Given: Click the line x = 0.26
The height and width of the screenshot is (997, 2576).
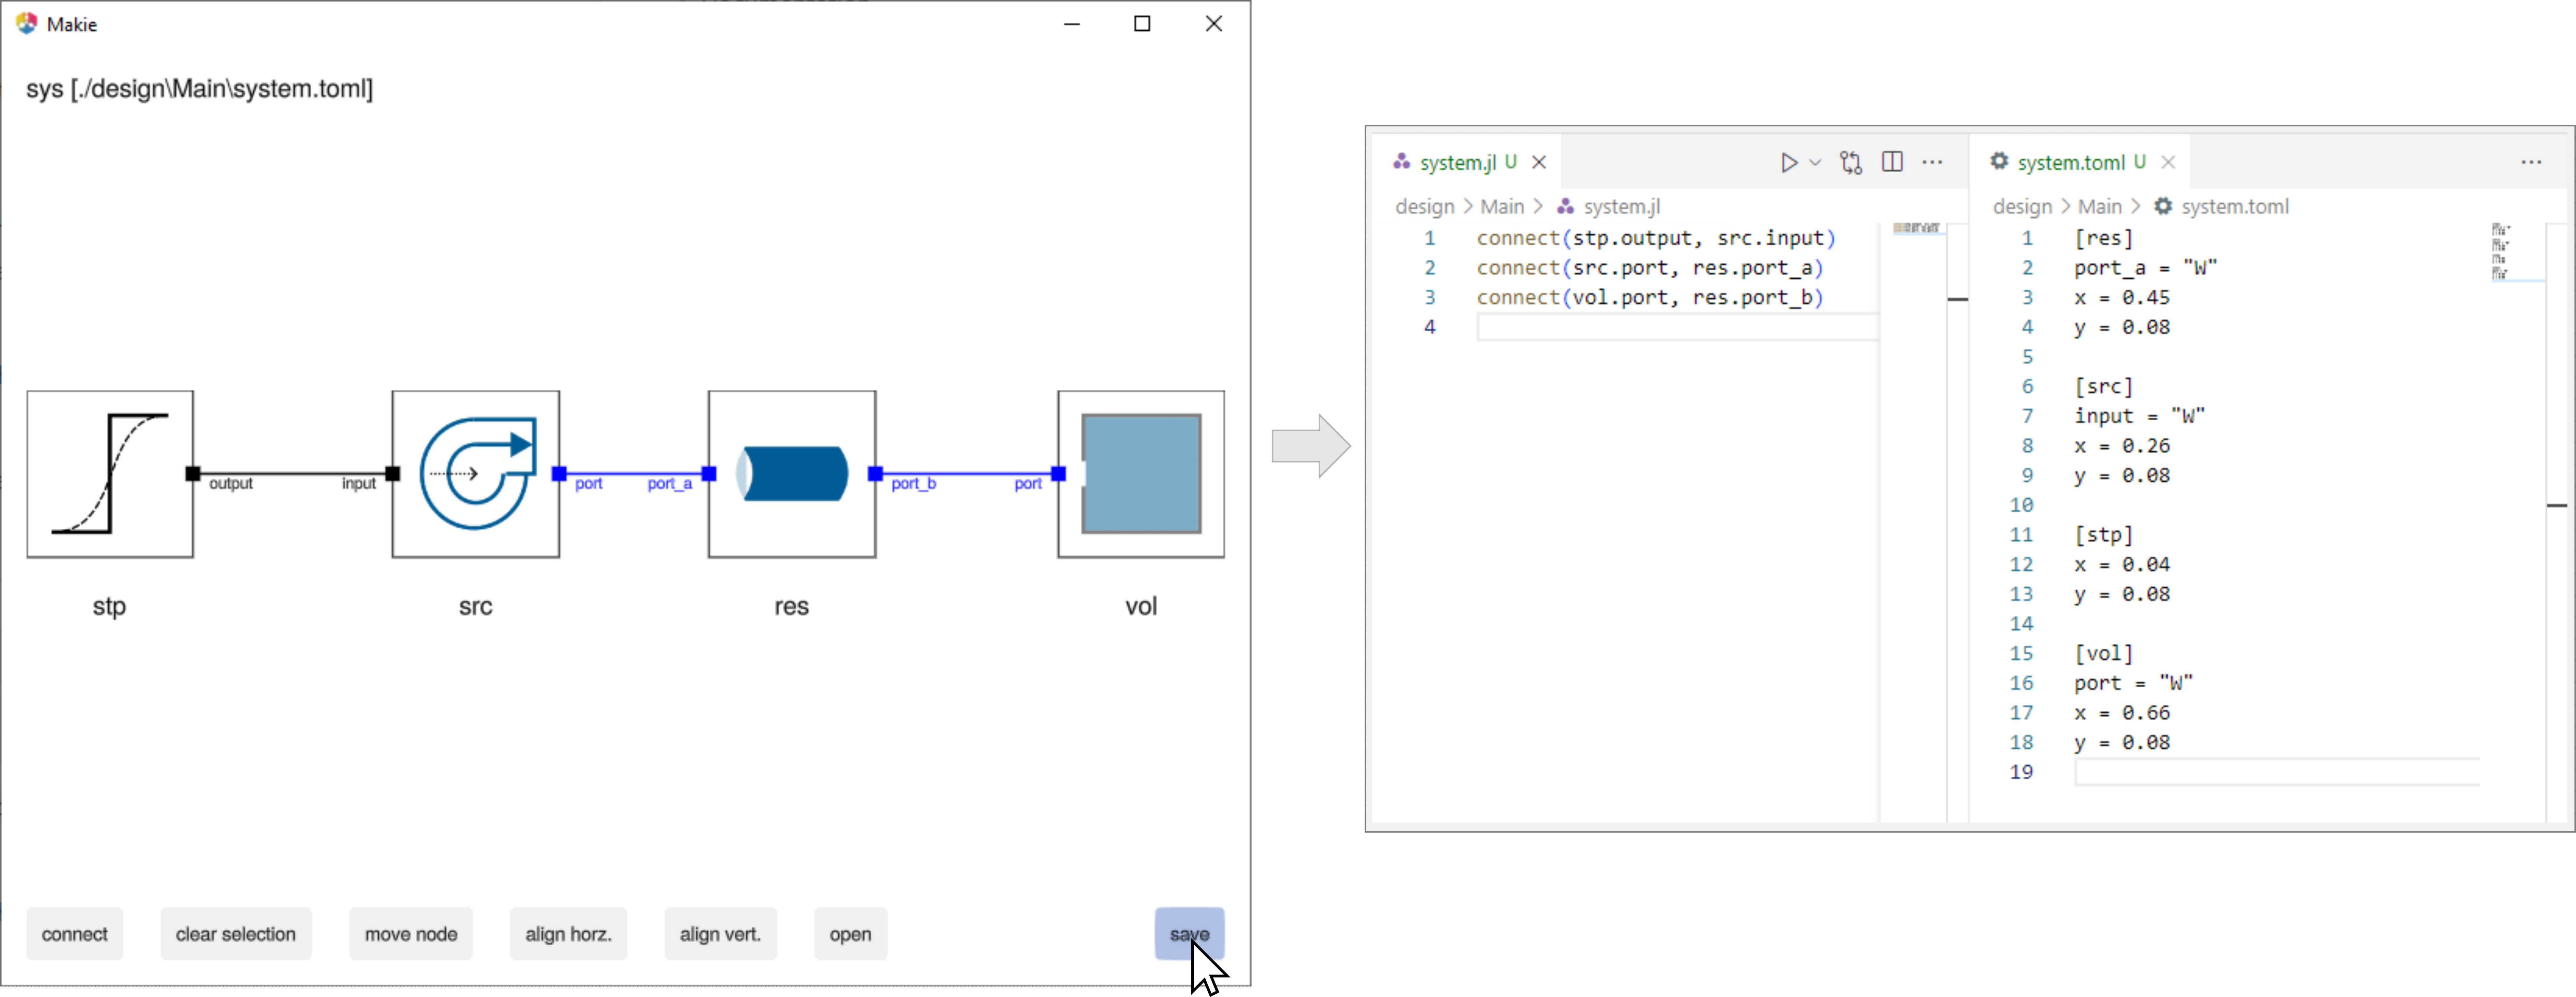Looking at the screenshot, I should coord(2122,446).
